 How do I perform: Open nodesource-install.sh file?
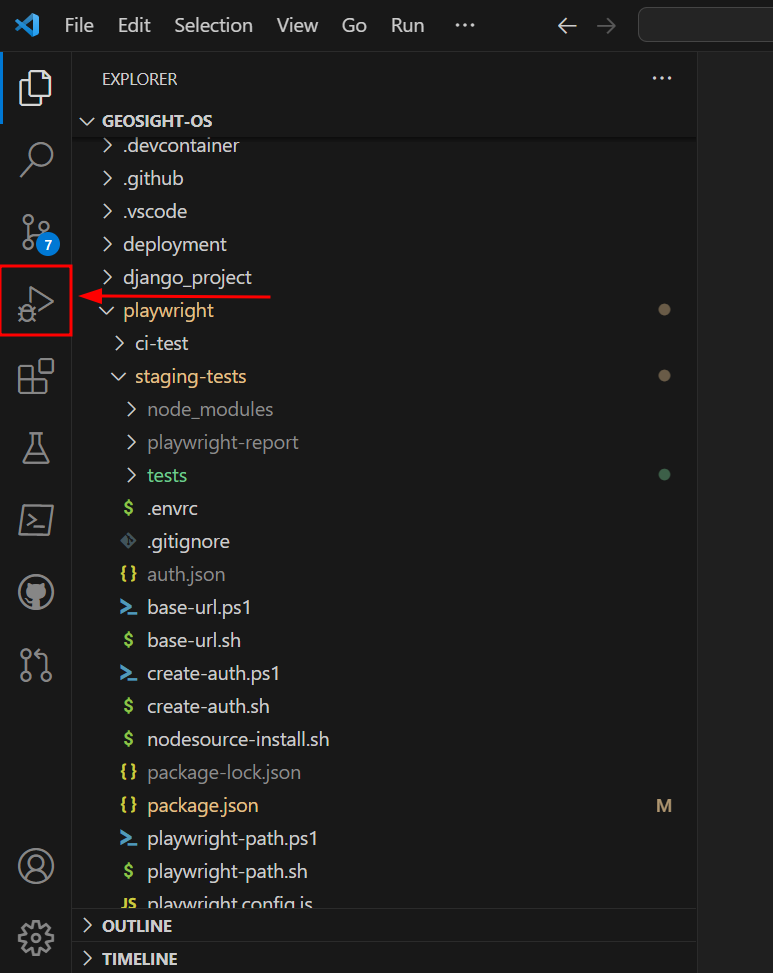384,739
